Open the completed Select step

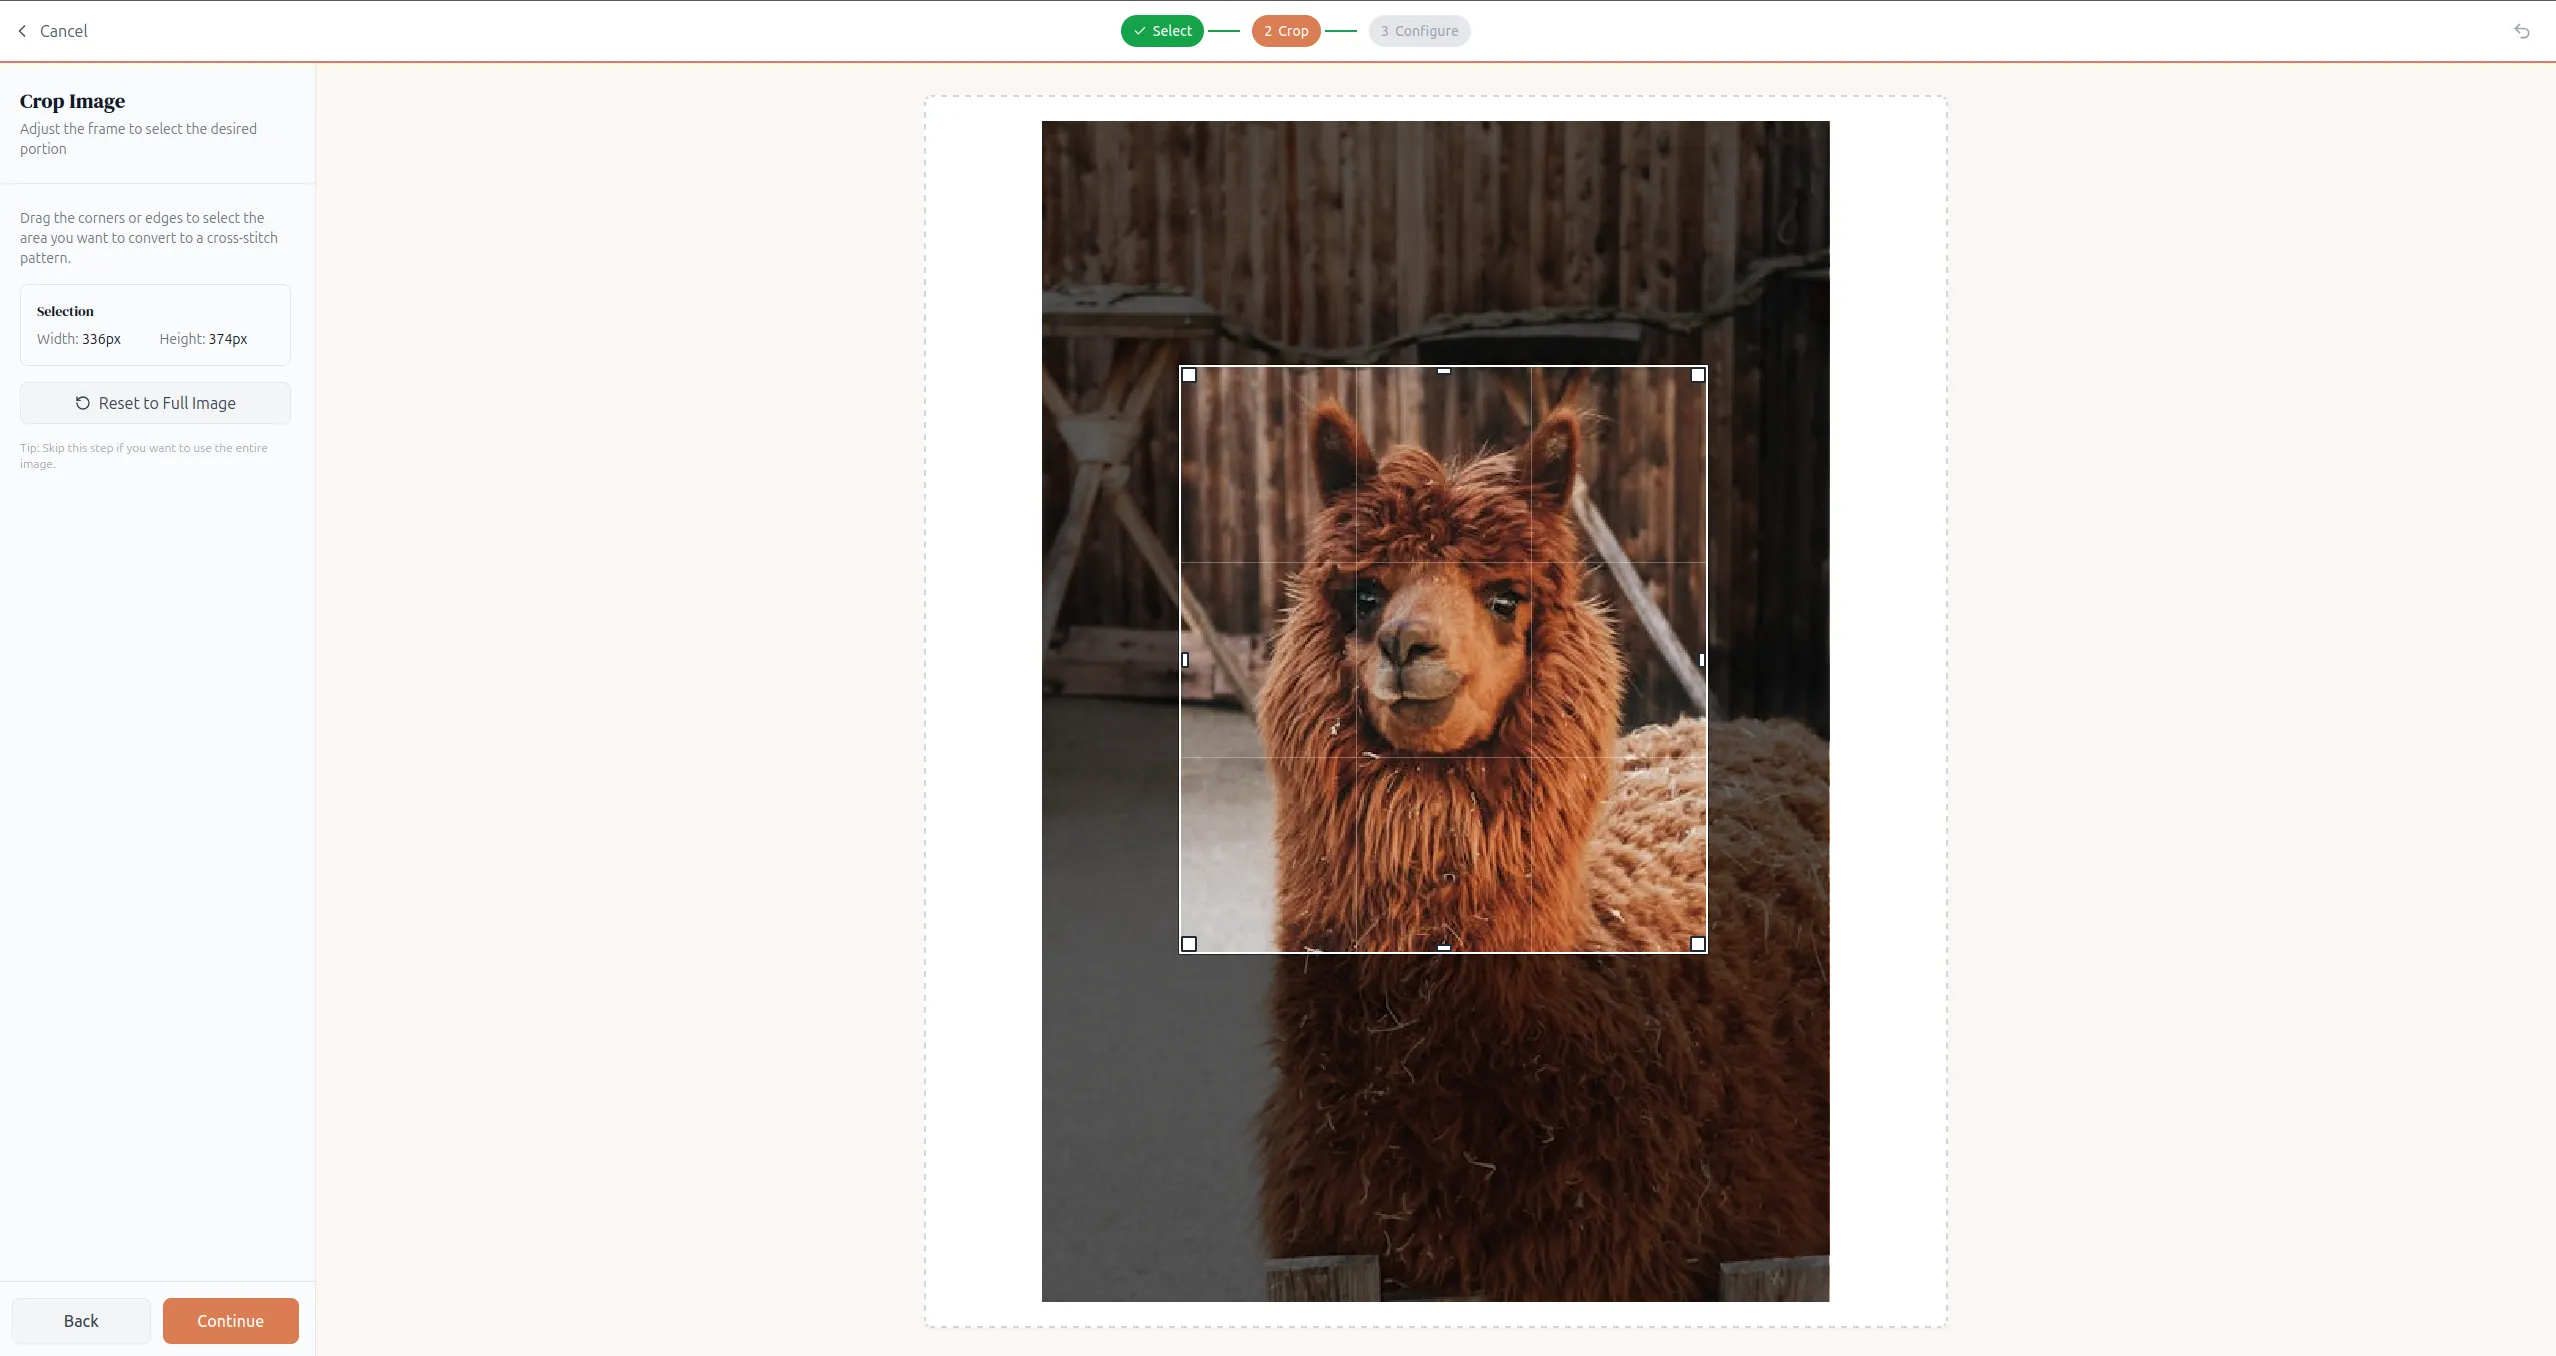[x=1161, y=31]
